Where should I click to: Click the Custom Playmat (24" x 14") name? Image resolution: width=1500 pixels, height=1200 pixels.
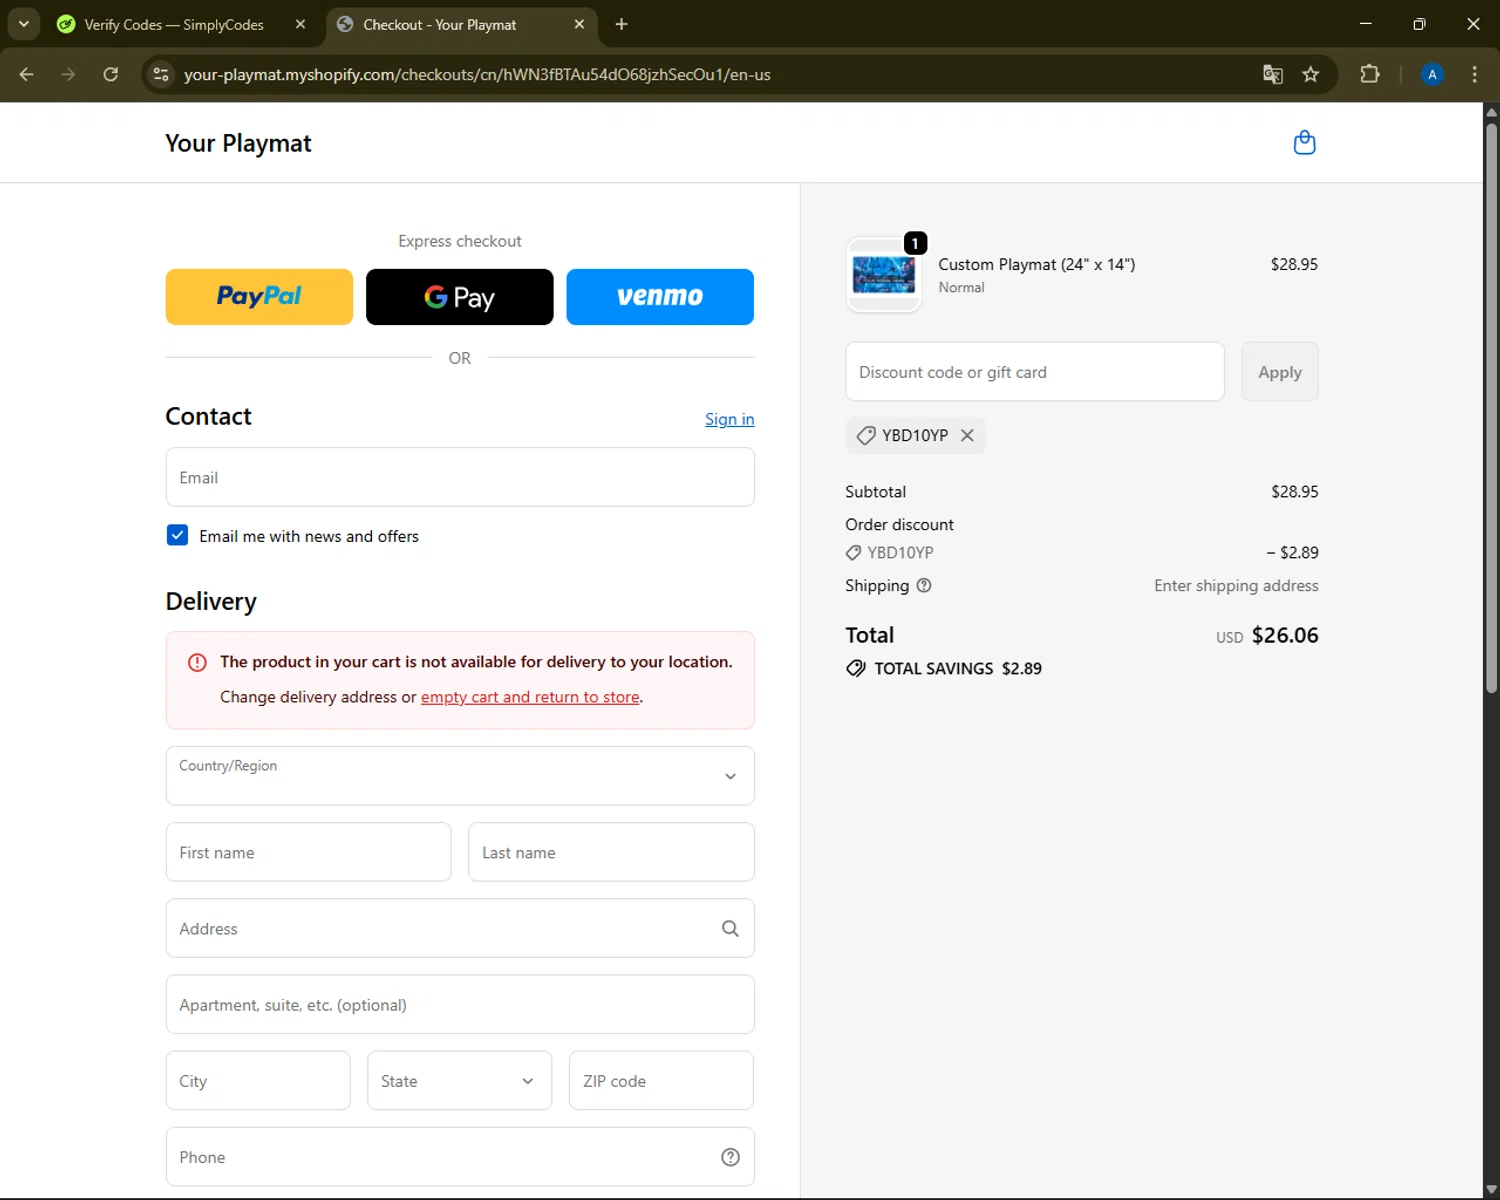coord(1036,264)
